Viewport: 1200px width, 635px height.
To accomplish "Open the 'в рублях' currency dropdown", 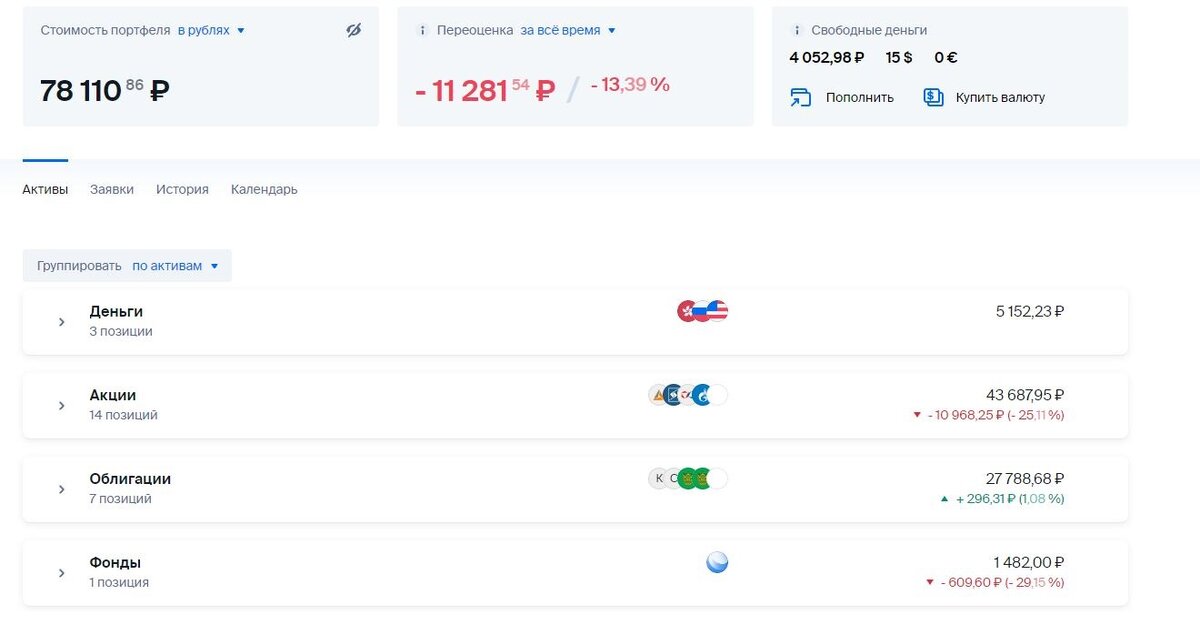I will 211,30.
